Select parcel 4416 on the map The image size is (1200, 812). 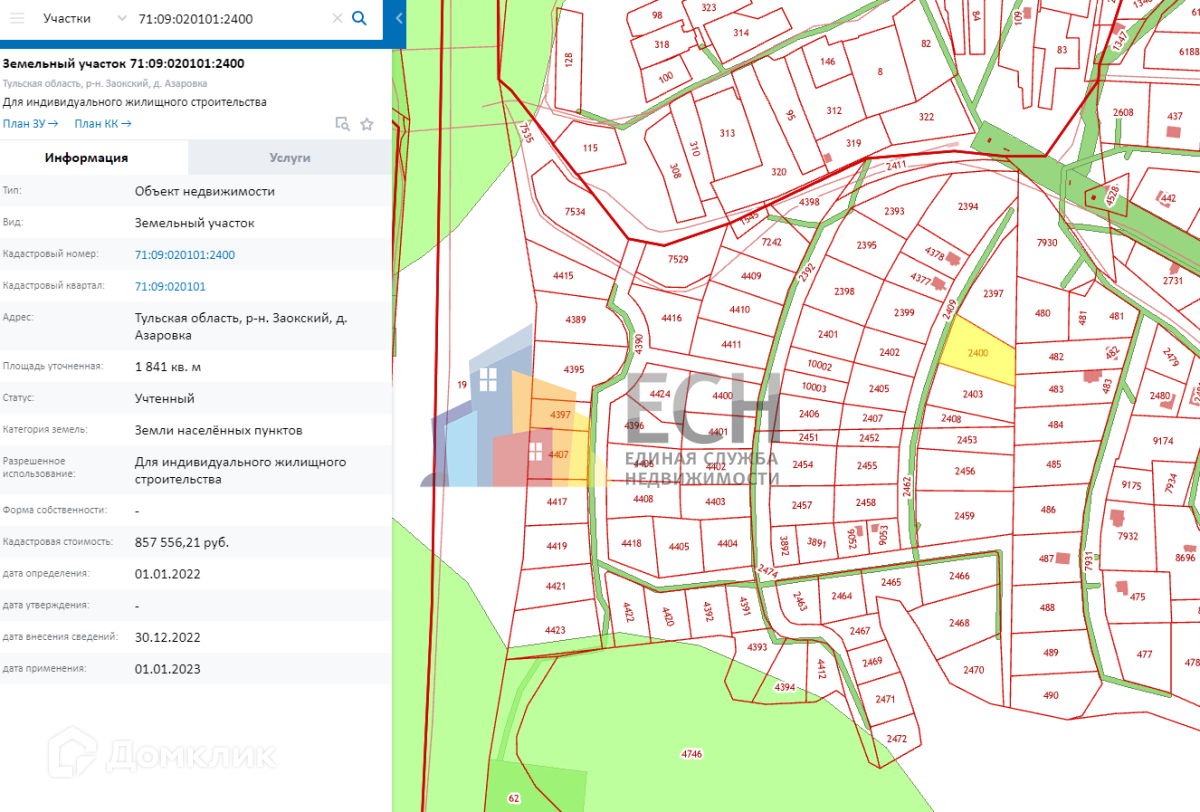click(x=671, y=318)
